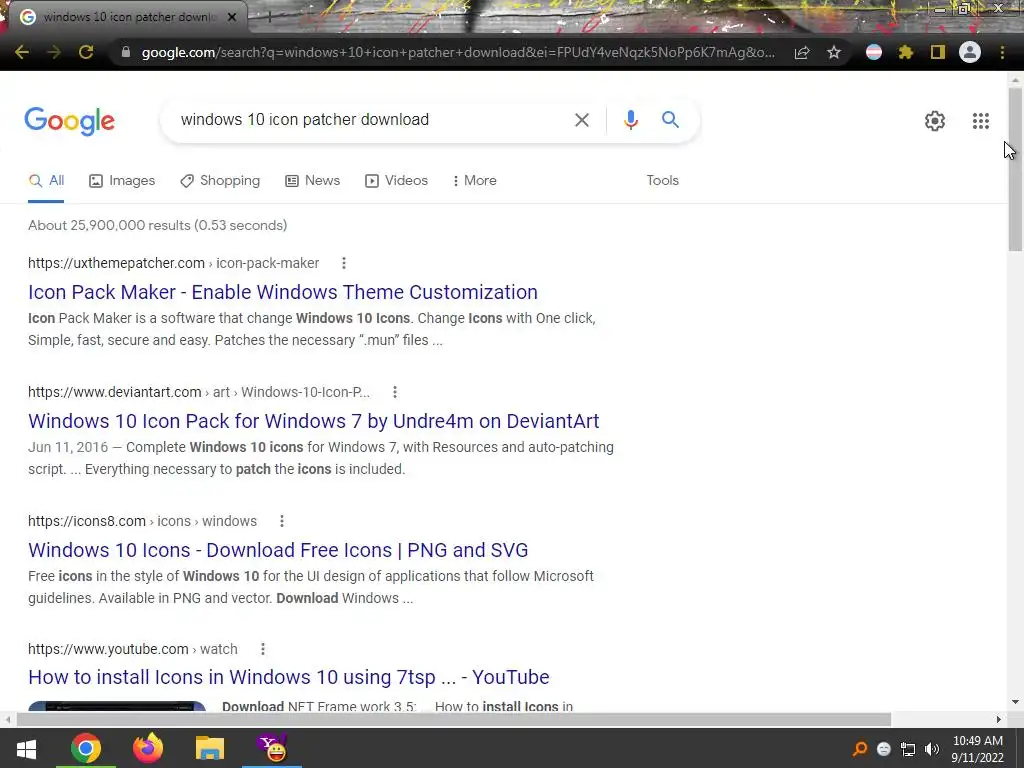The height and width of the screenshot is (768, 1024).
Task: Go to Google homepage via logo
Action: pos(70,121)
